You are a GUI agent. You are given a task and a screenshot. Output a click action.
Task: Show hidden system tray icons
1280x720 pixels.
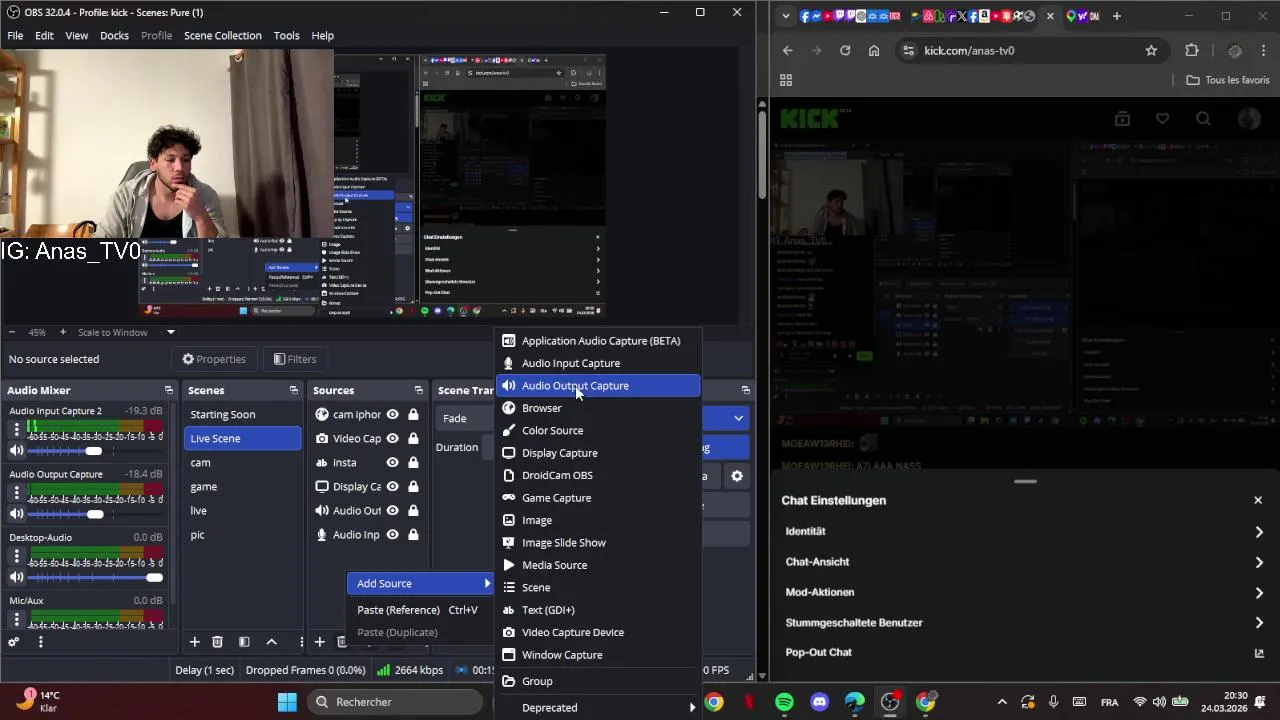[1001, 702]
